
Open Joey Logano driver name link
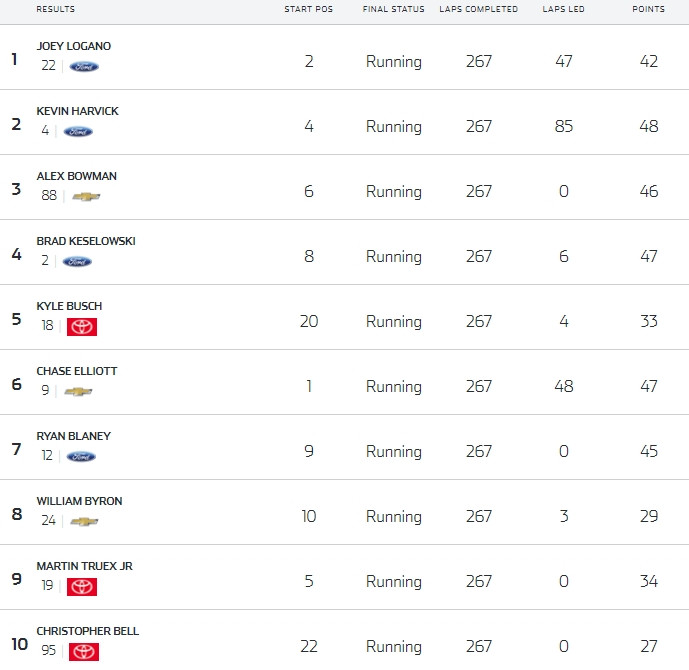point(73,46)
